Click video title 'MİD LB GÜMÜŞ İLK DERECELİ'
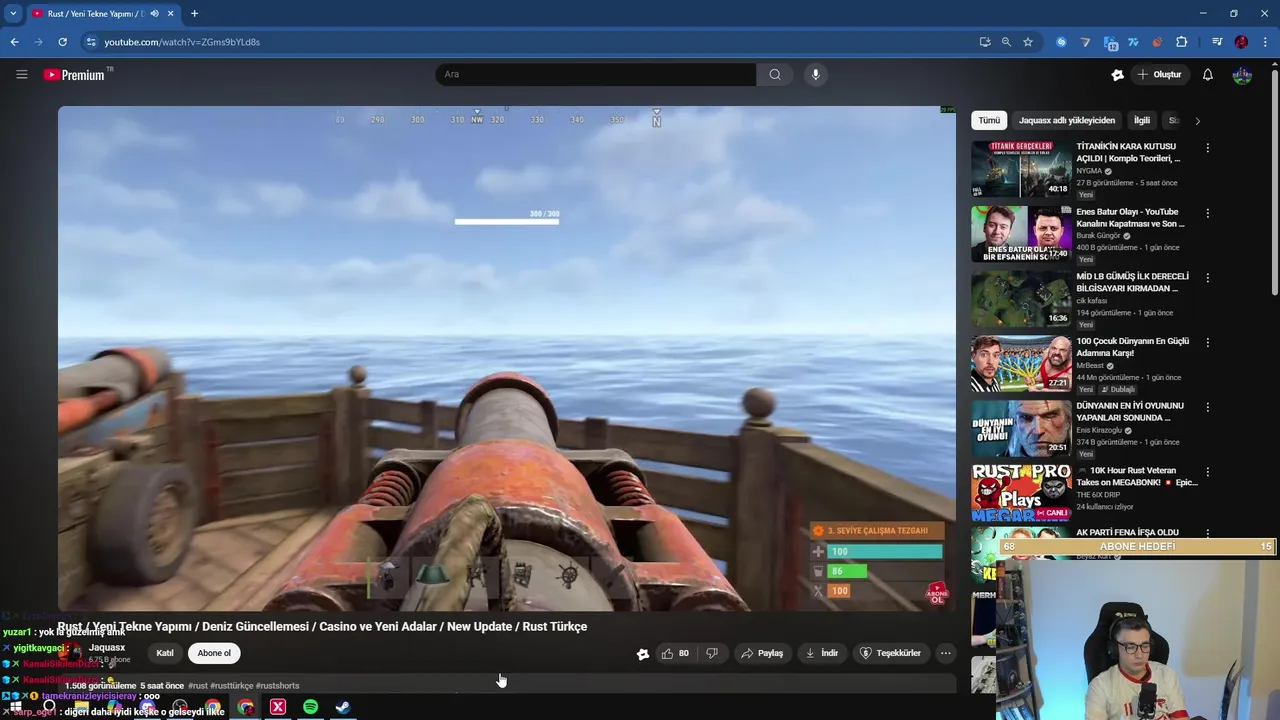Screen dimensions: 1280x720 pyautogui.click(x=1132, y=282)
